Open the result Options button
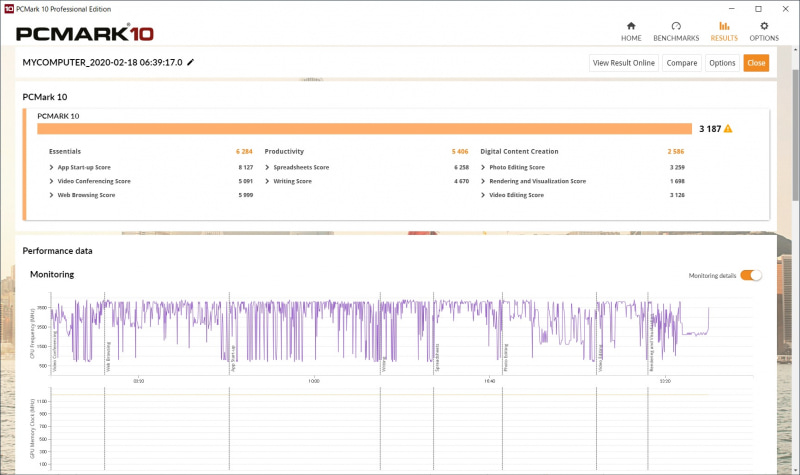Image resolution: width=800 pixels, height=475 pixels. [722, 63]
